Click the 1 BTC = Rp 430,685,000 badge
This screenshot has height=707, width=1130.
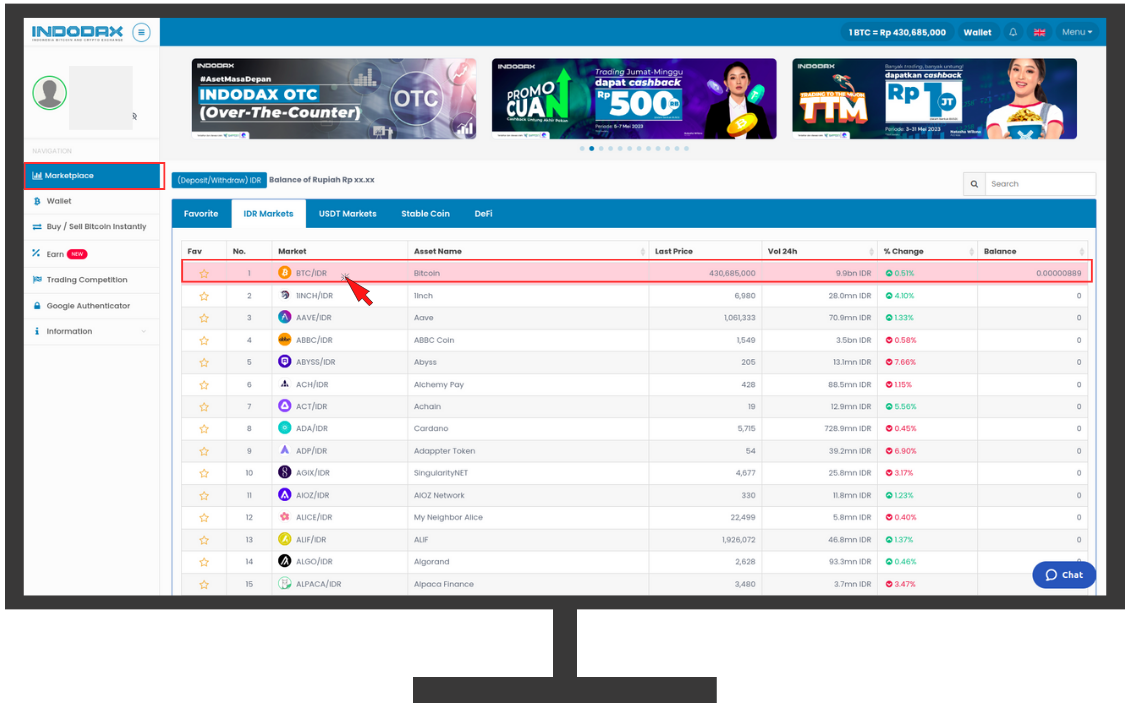[x=897, y=32]
